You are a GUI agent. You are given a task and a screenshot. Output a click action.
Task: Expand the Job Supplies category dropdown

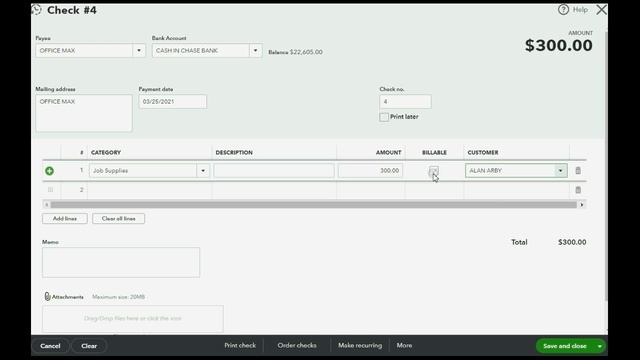click(x=203, y=171)
